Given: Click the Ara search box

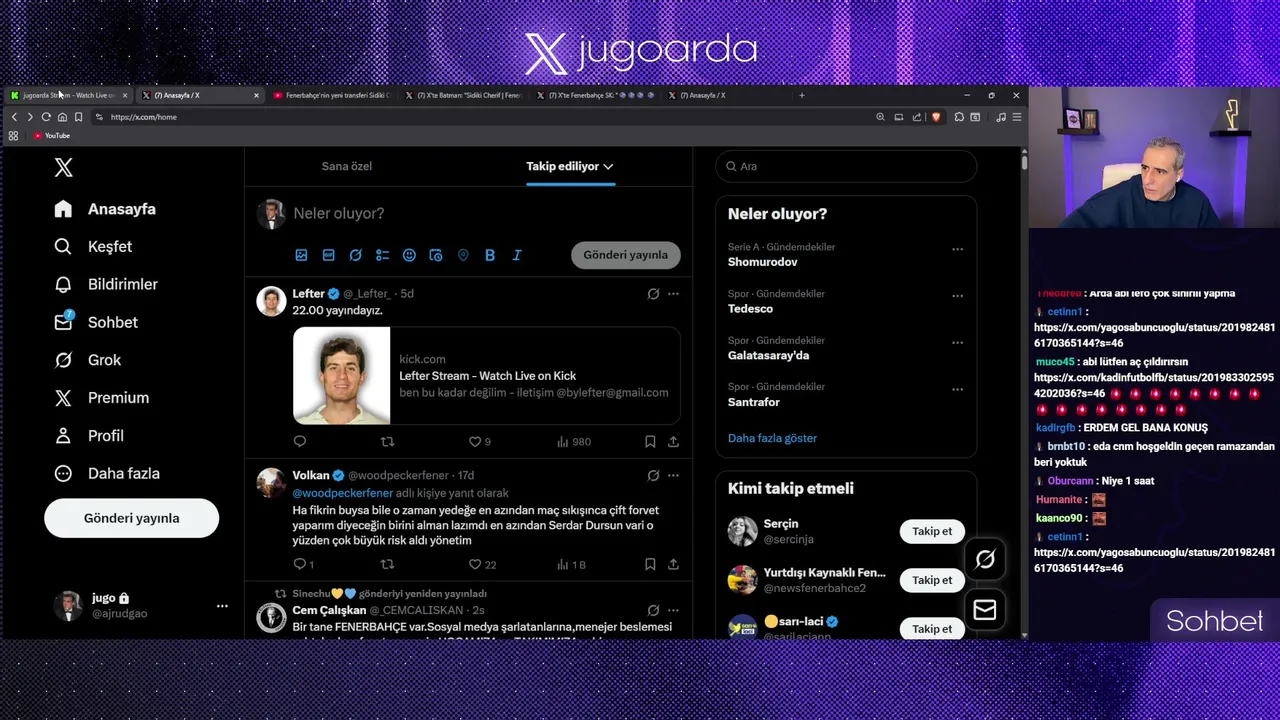Looking at the screenshot, I should [x=846, y=166].
